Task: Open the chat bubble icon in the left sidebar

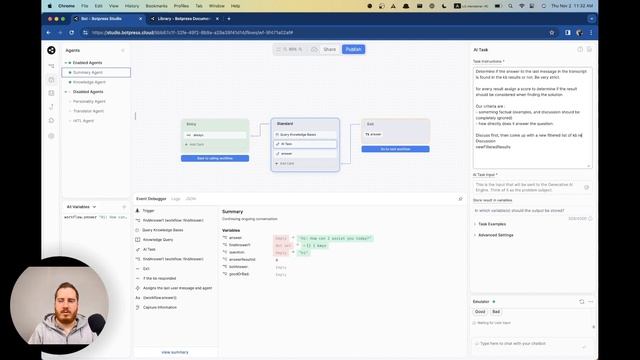Action: pos(51,120)
